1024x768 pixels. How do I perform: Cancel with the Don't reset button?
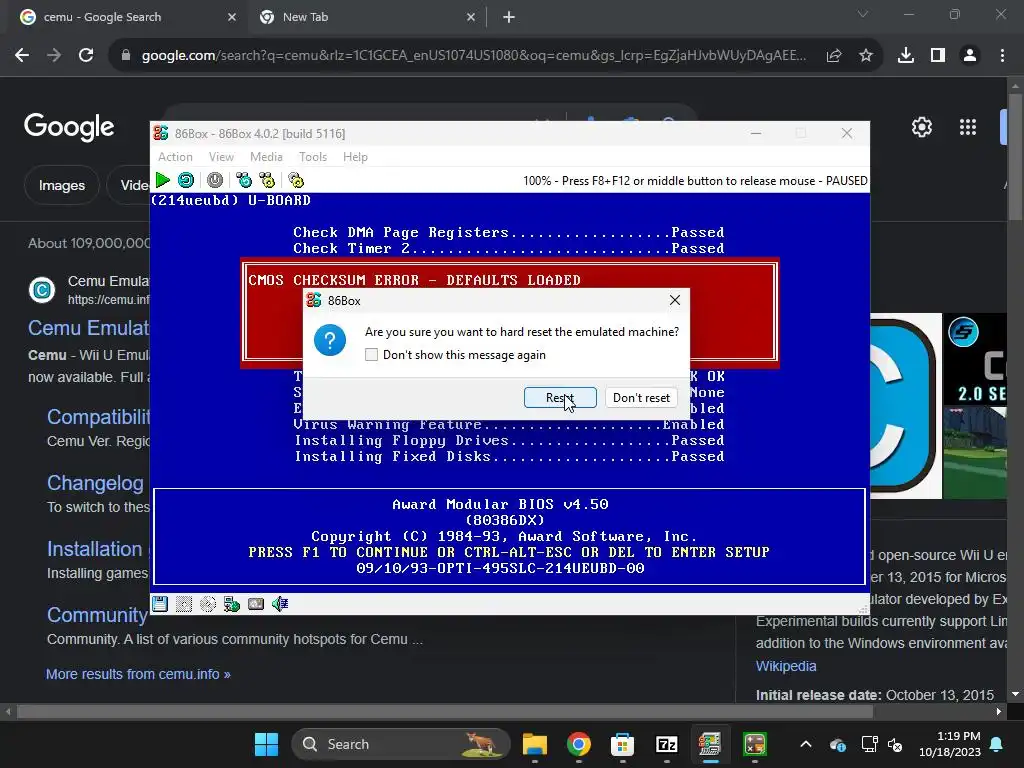(x=641, y=398)
